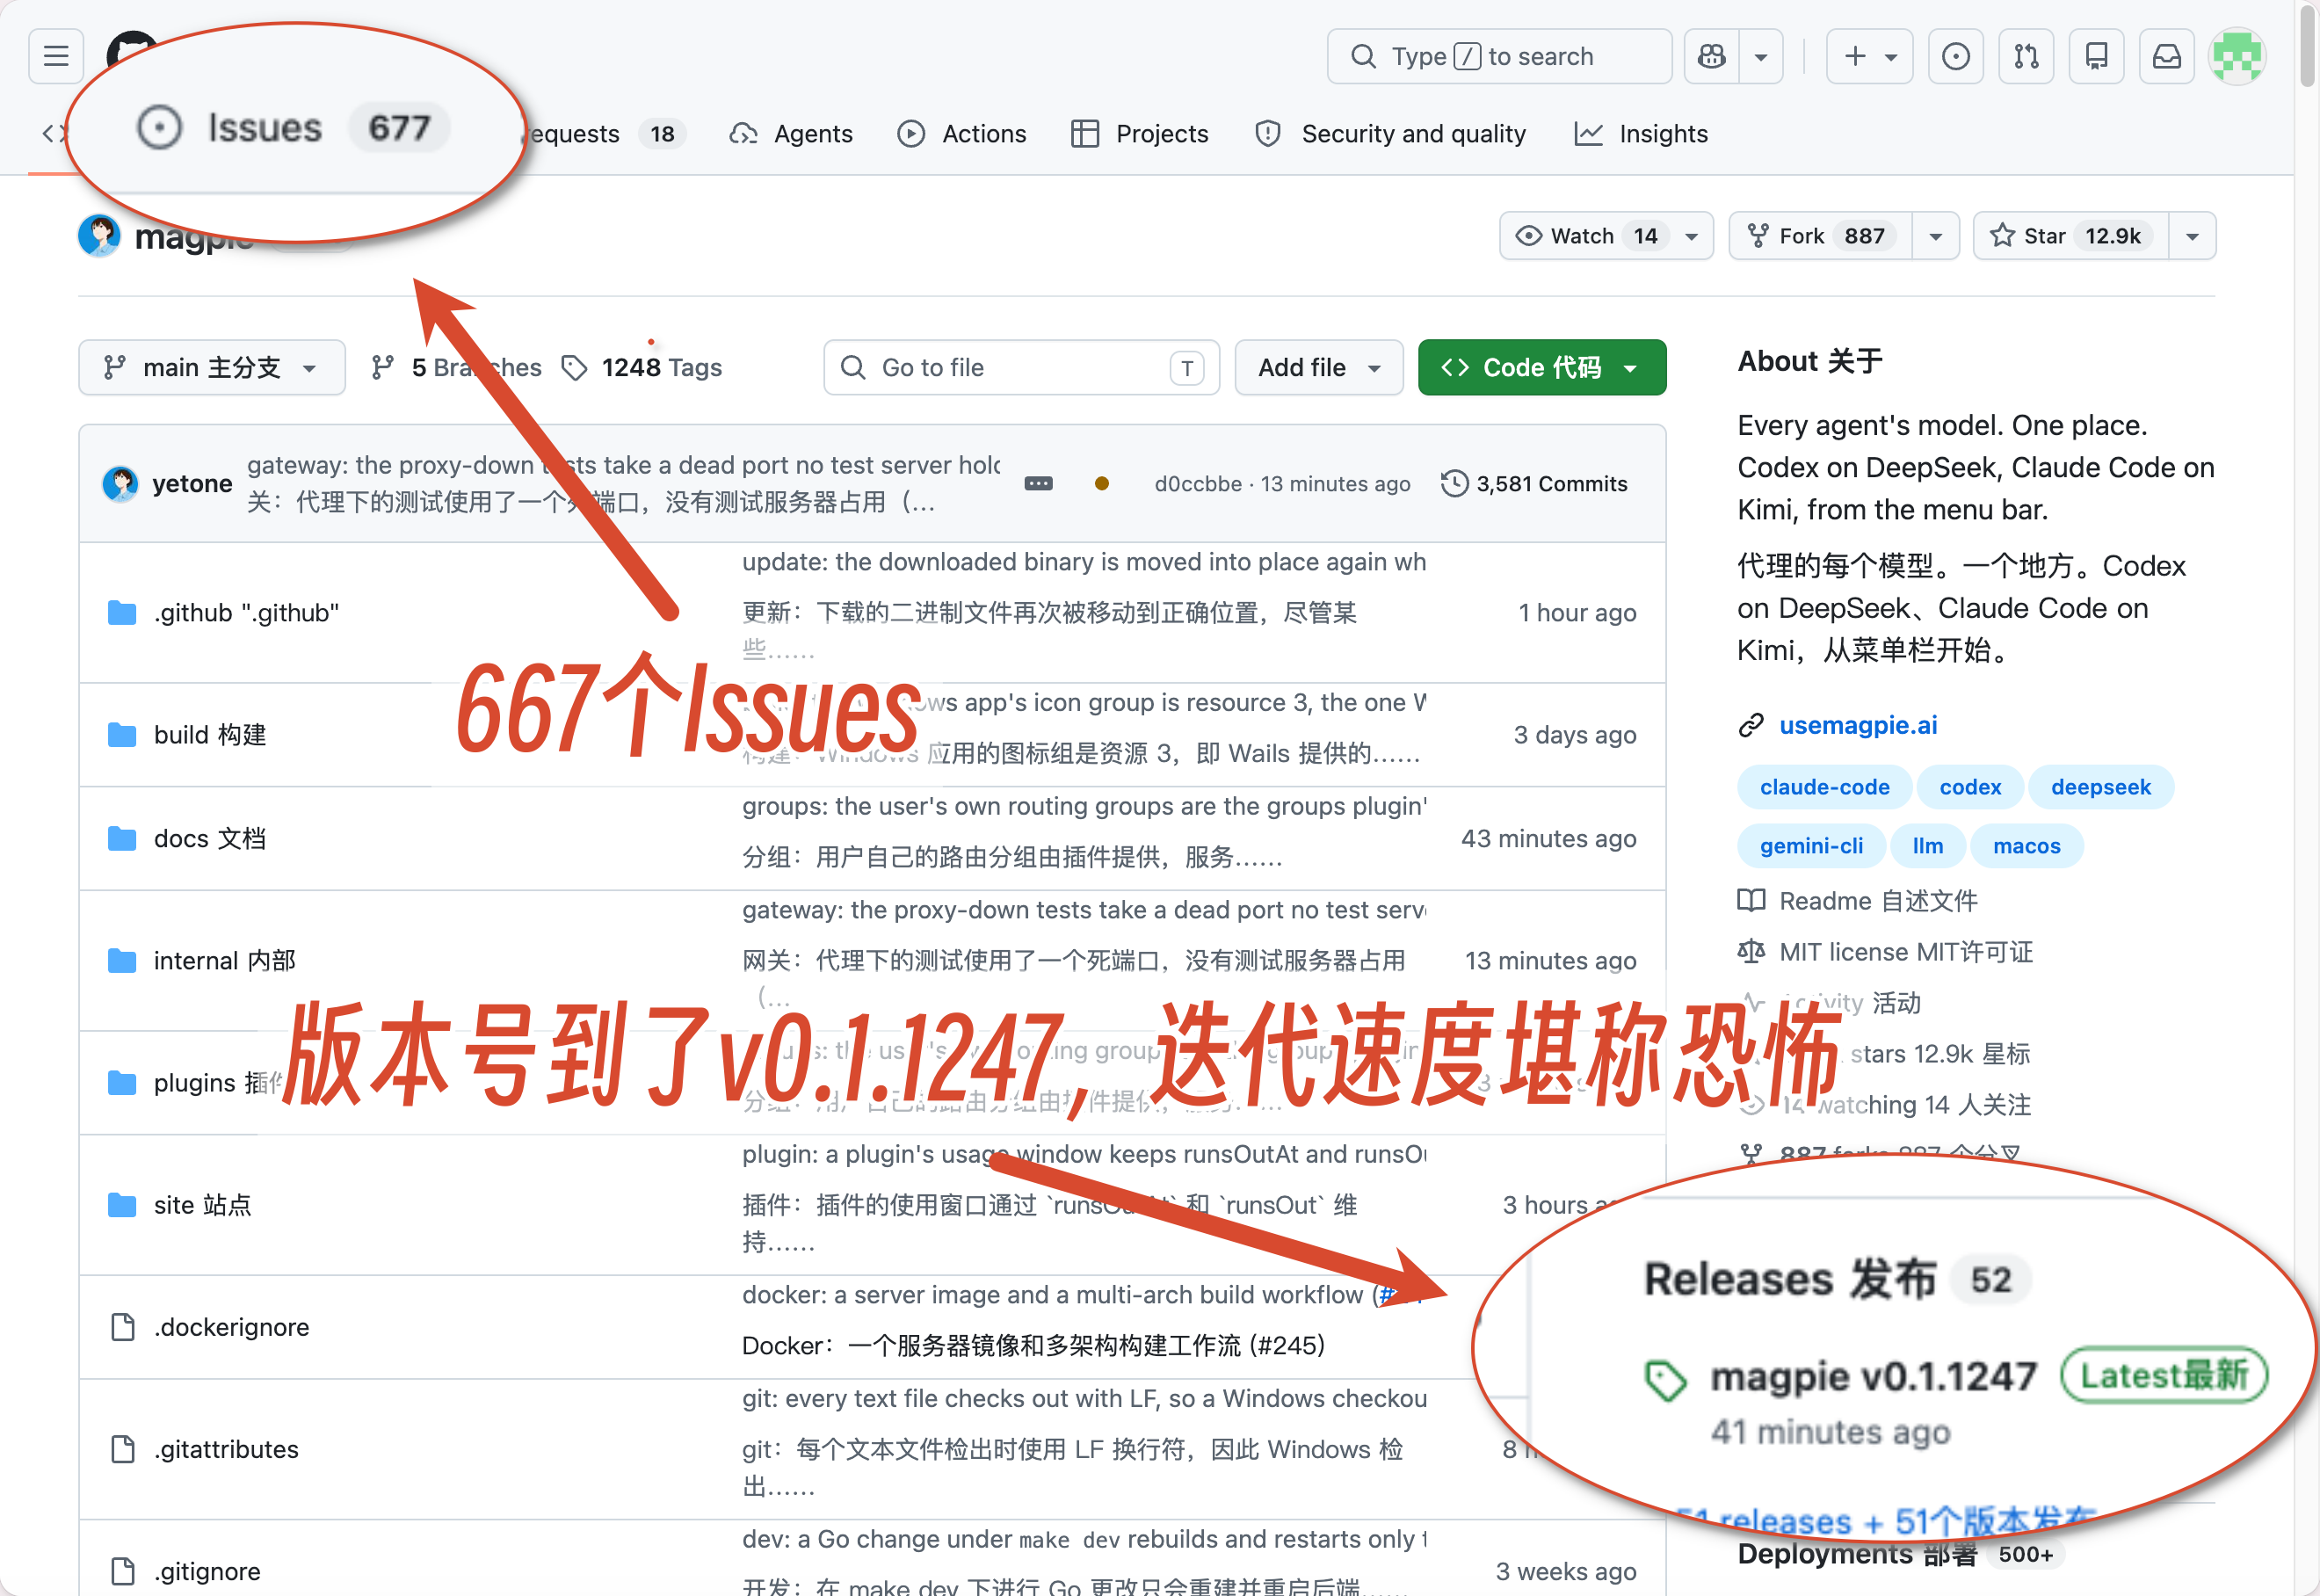This screenshot has height=1596, width=2320.
Task: Expand the Star lists dropdown arrow
Action: 2192,236
